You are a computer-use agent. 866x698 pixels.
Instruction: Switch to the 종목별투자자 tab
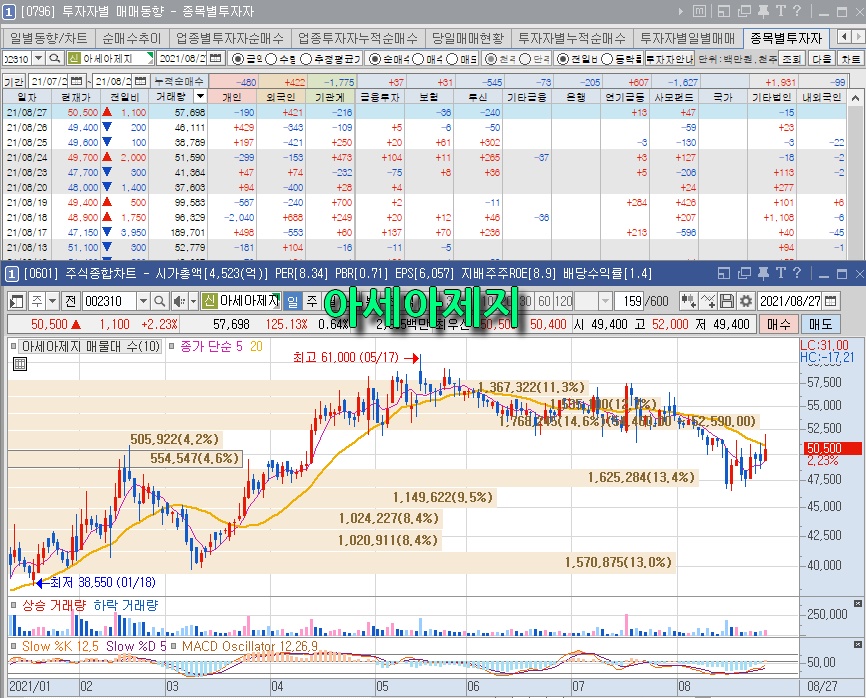coord(786,38)
